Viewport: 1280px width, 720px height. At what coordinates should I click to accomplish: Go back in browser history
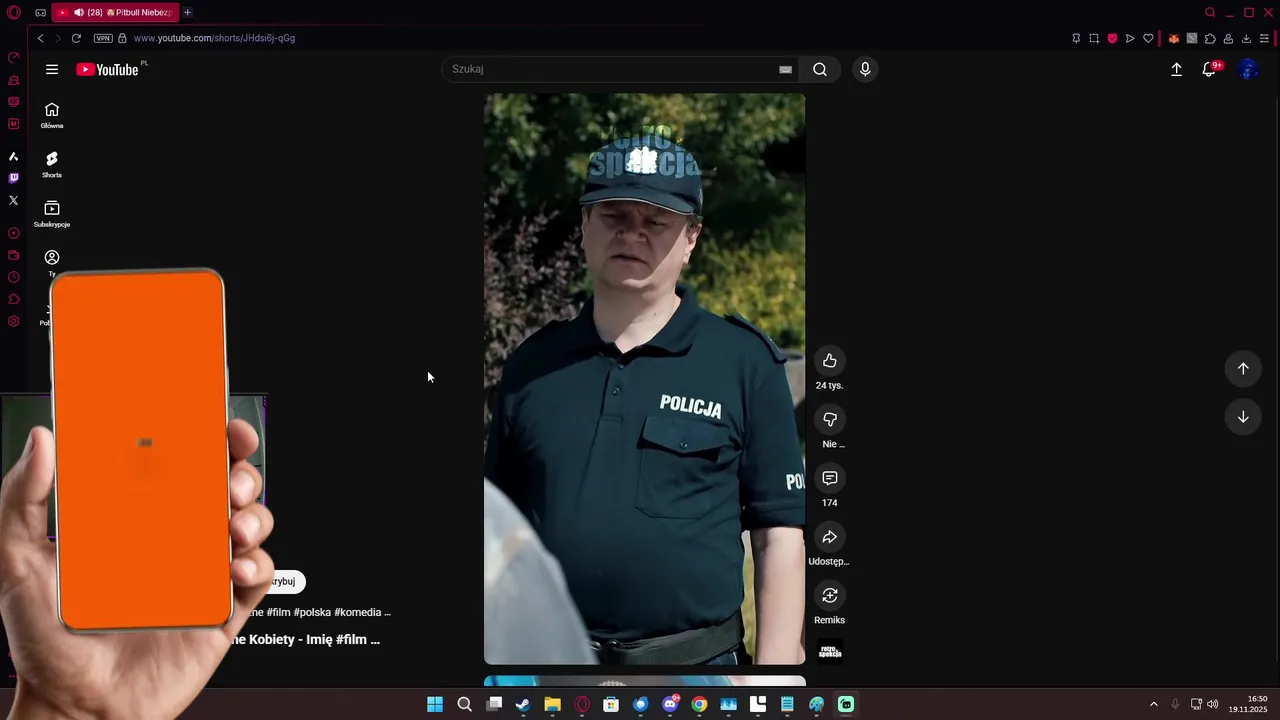tap(40, 38)
